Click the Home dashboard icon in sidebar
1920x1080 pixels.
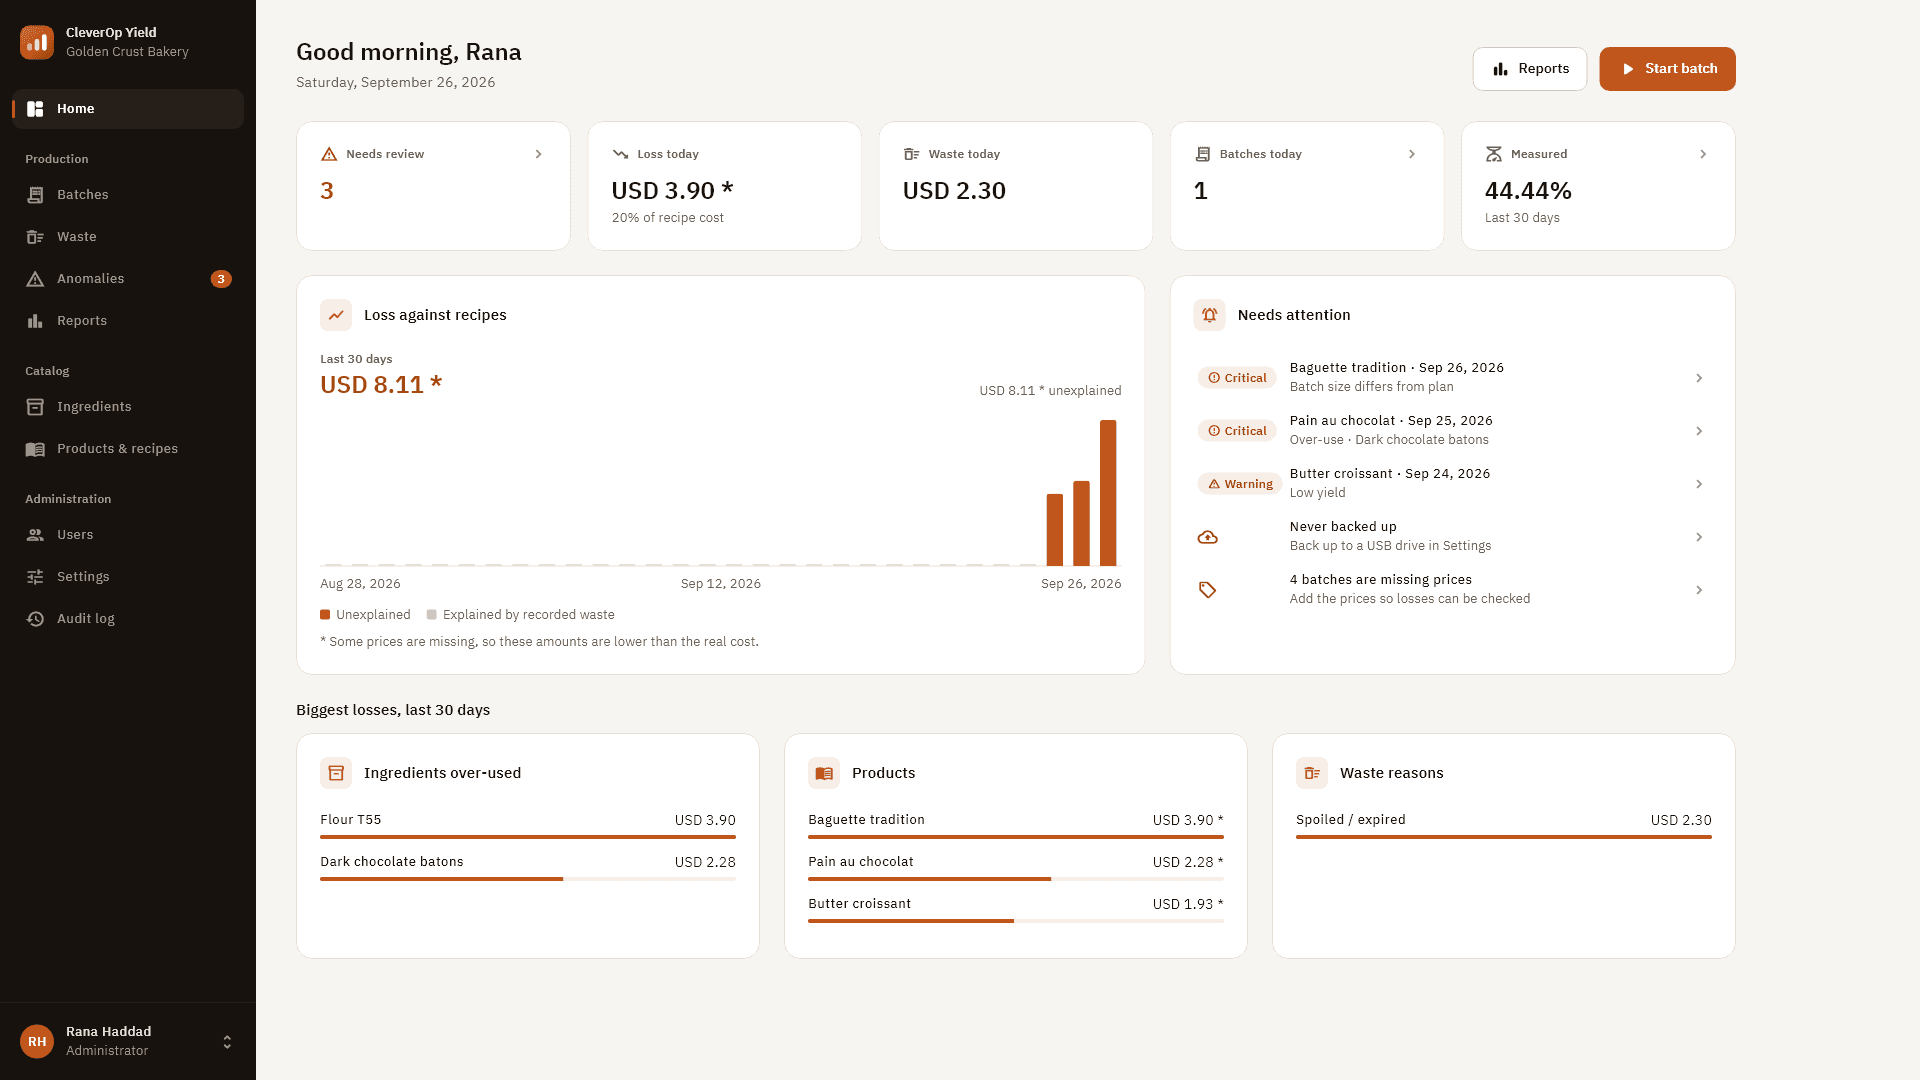tap(35, 109)
